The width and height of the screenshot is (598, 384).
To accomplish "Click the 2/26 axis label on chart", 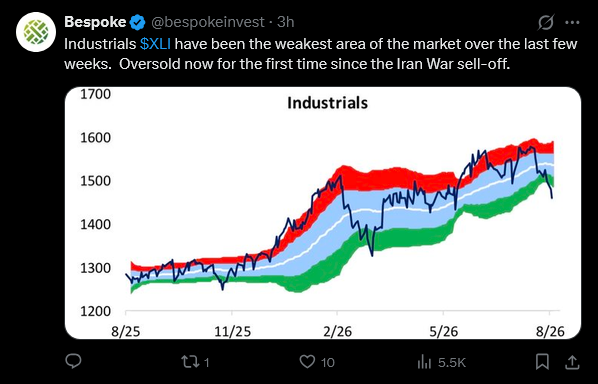I will point(338,331).
